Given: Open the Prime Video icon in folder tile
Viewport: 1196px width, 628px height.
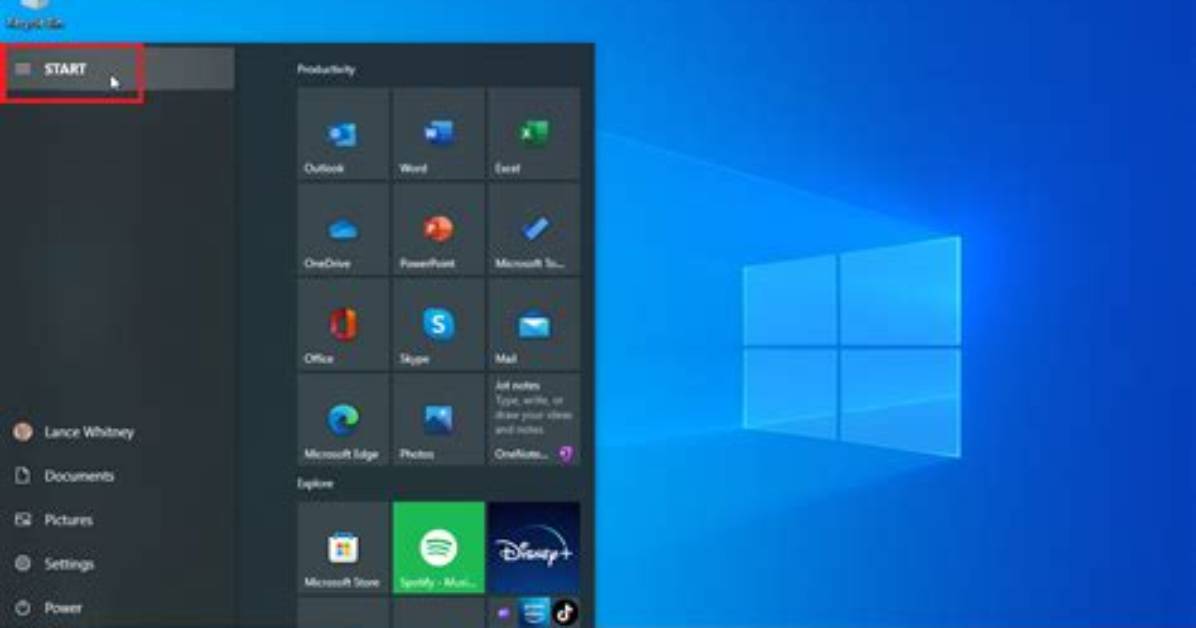Looking at the screenshot, I should 534,612.
